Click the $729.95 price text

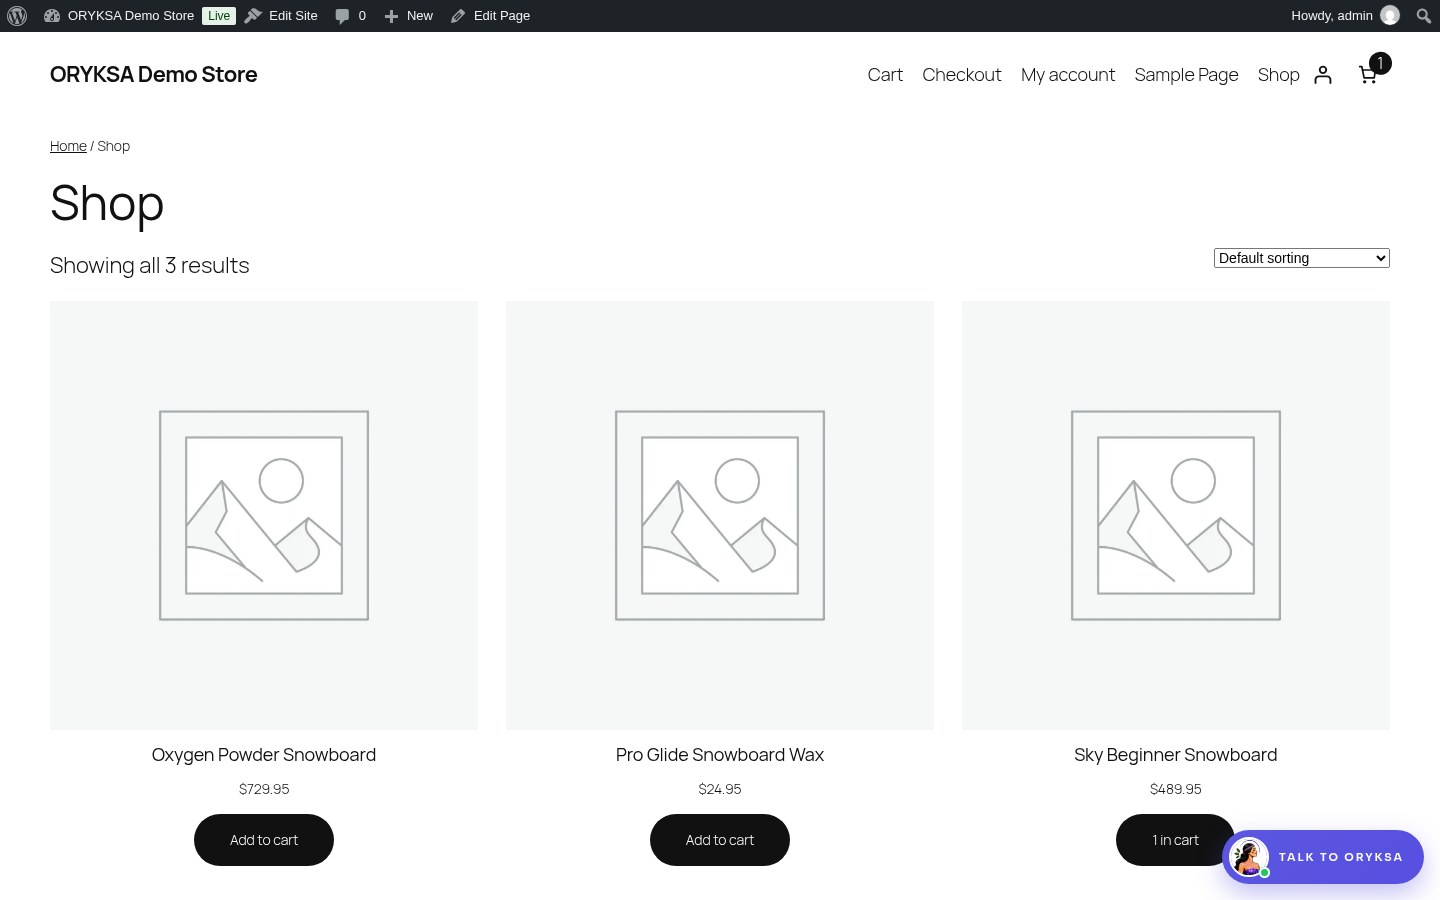(x=264, y=789)
